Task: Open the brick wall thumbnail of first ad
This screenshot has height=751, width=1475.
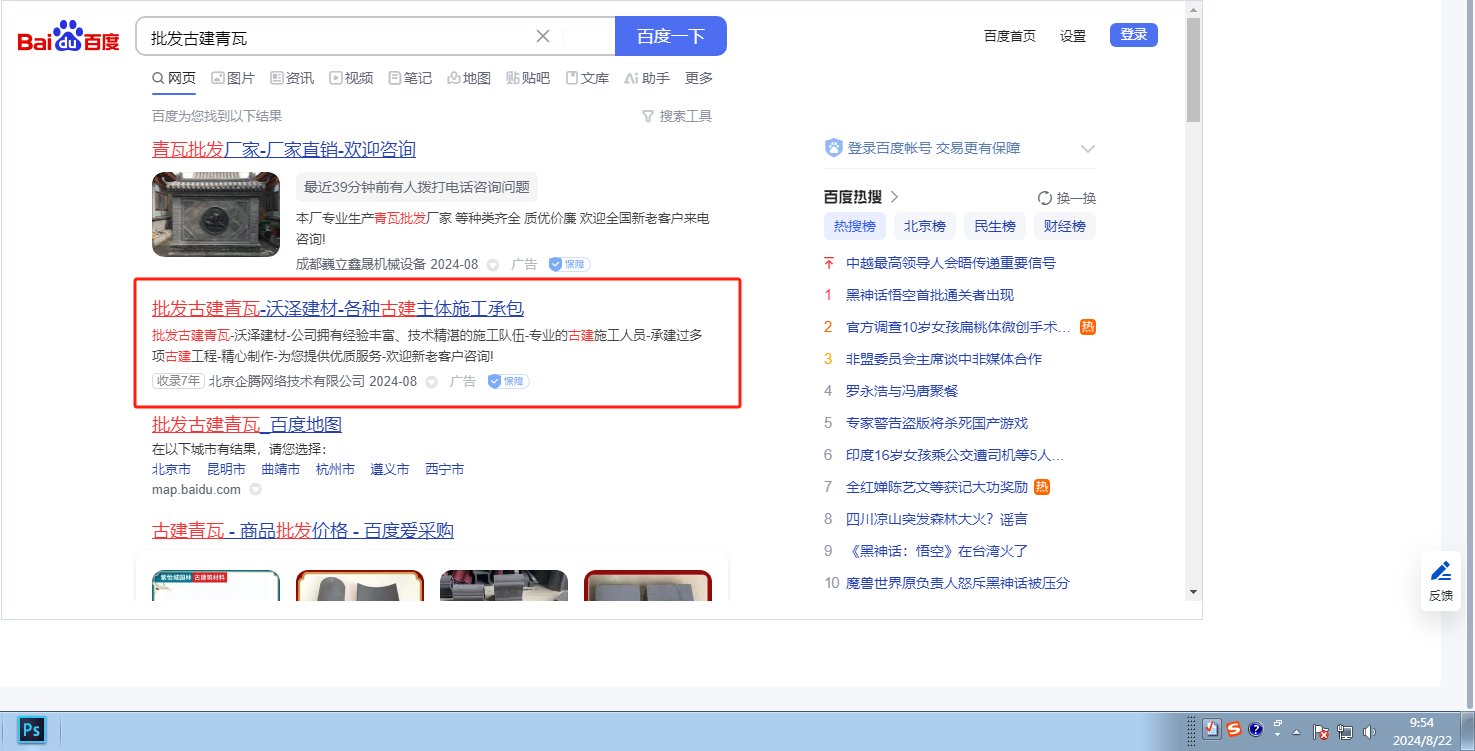Action: [x=216, y=215]
